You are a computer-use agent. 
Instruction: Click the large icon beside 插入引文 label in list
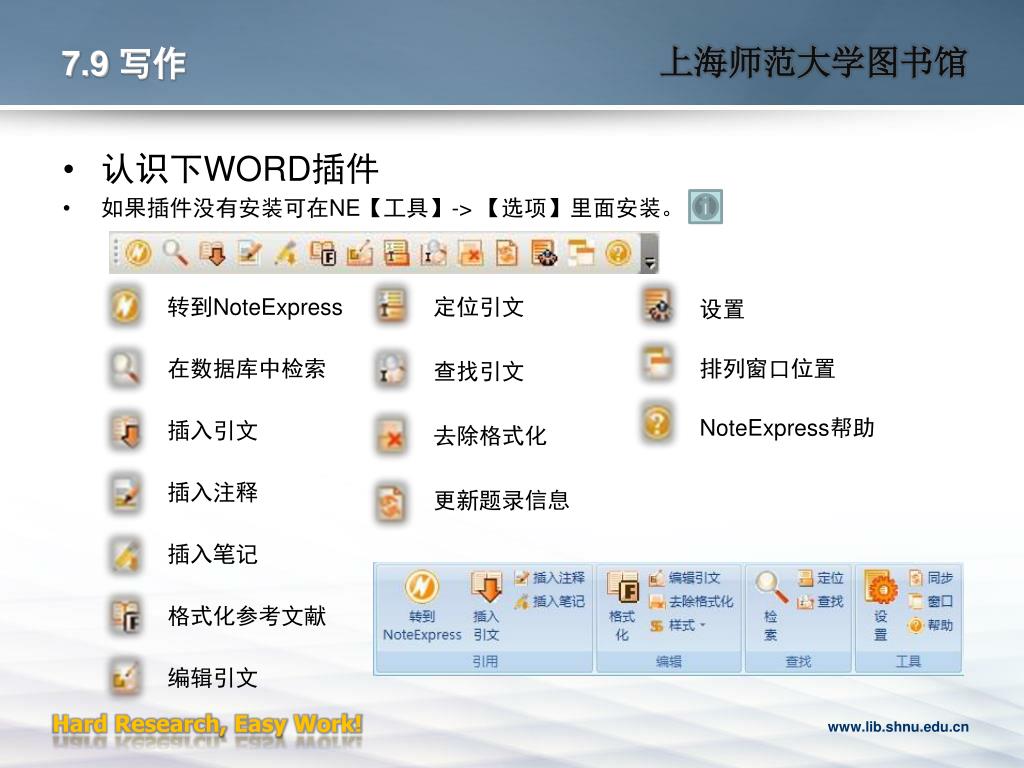click(125, 430)
